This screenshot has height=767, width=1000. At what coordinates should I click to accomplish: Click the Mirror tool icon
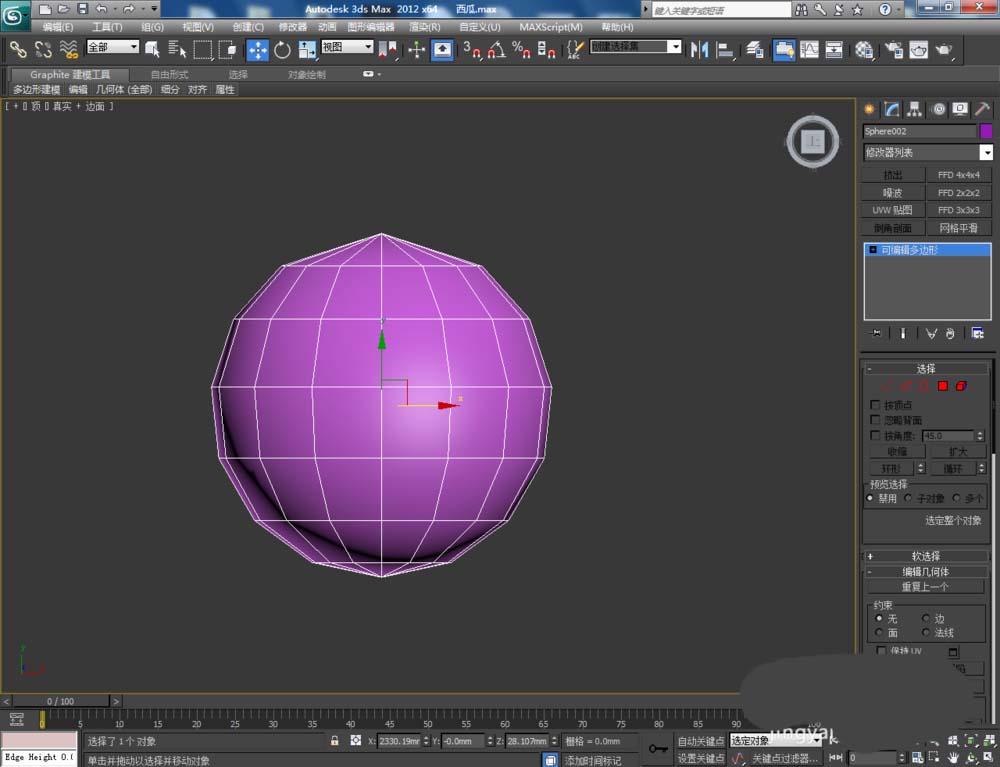click(x=700, y=49)
